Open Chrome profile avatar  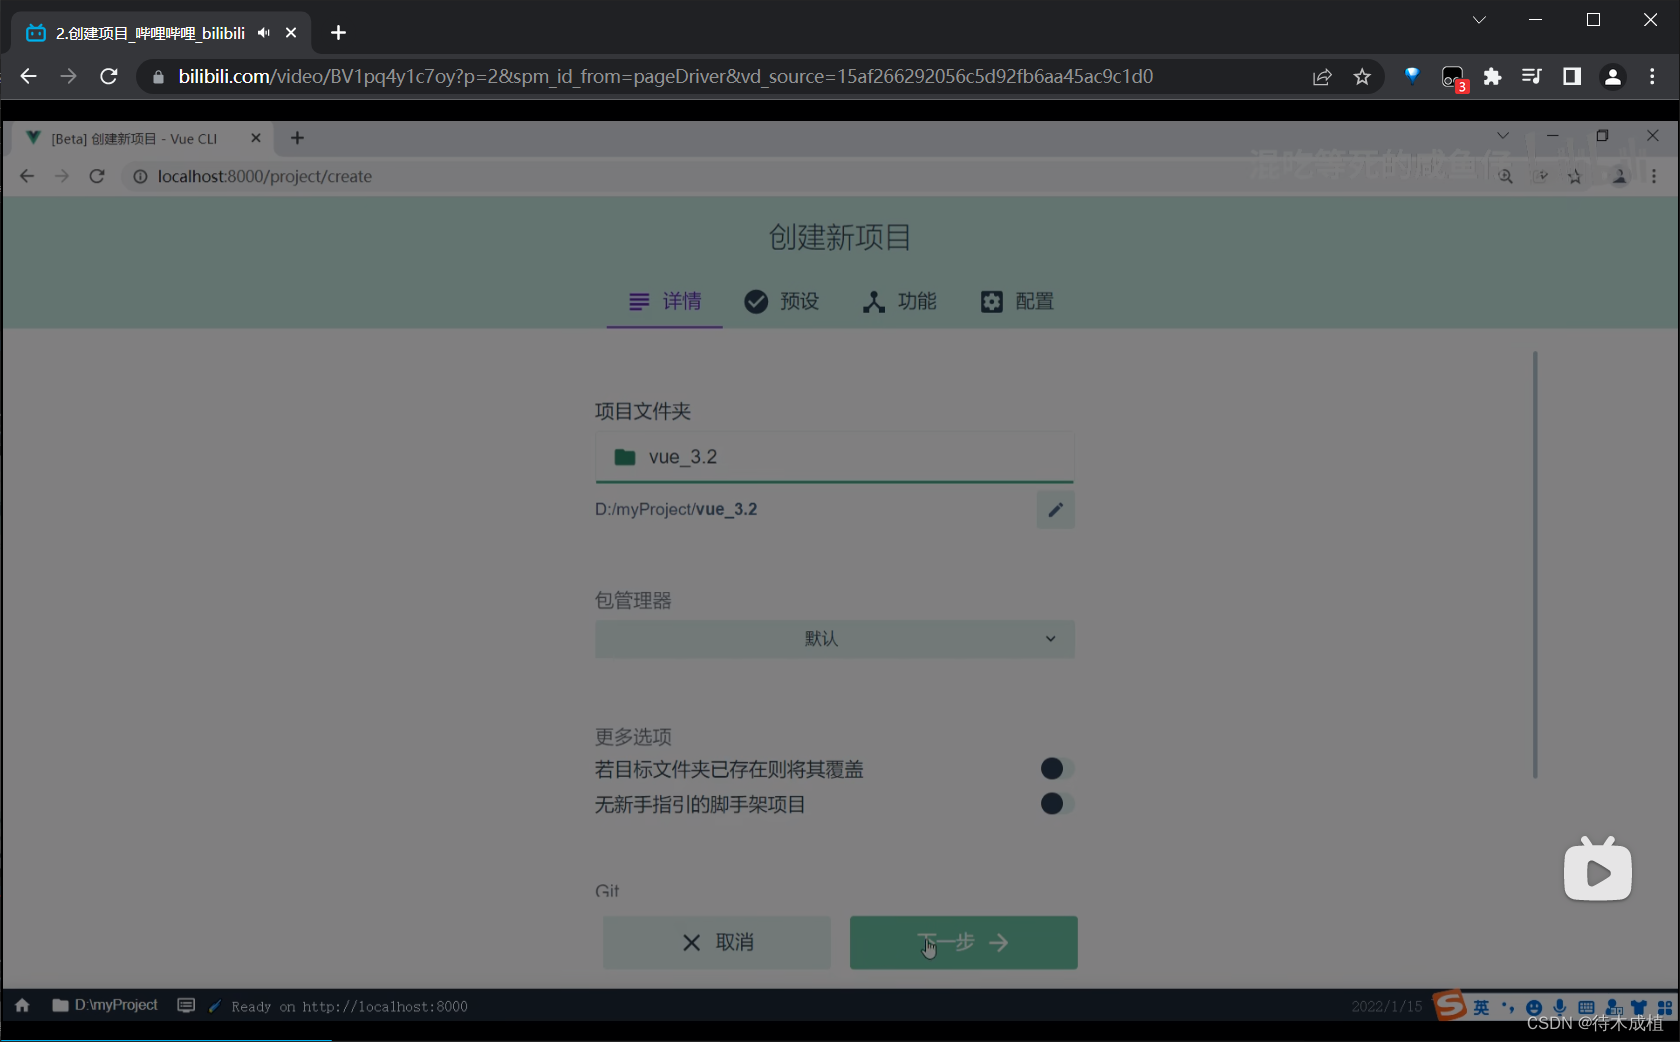[1612, 77]
